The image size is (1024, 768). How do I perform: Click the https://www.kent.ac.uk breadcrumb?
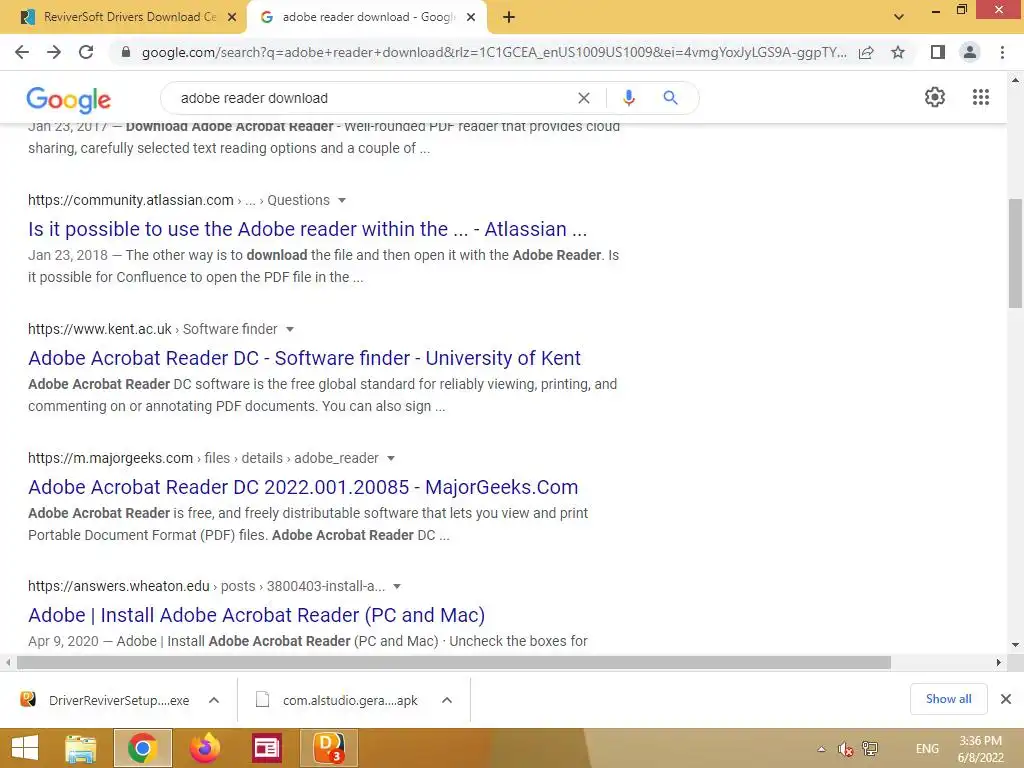click(100, 329)
